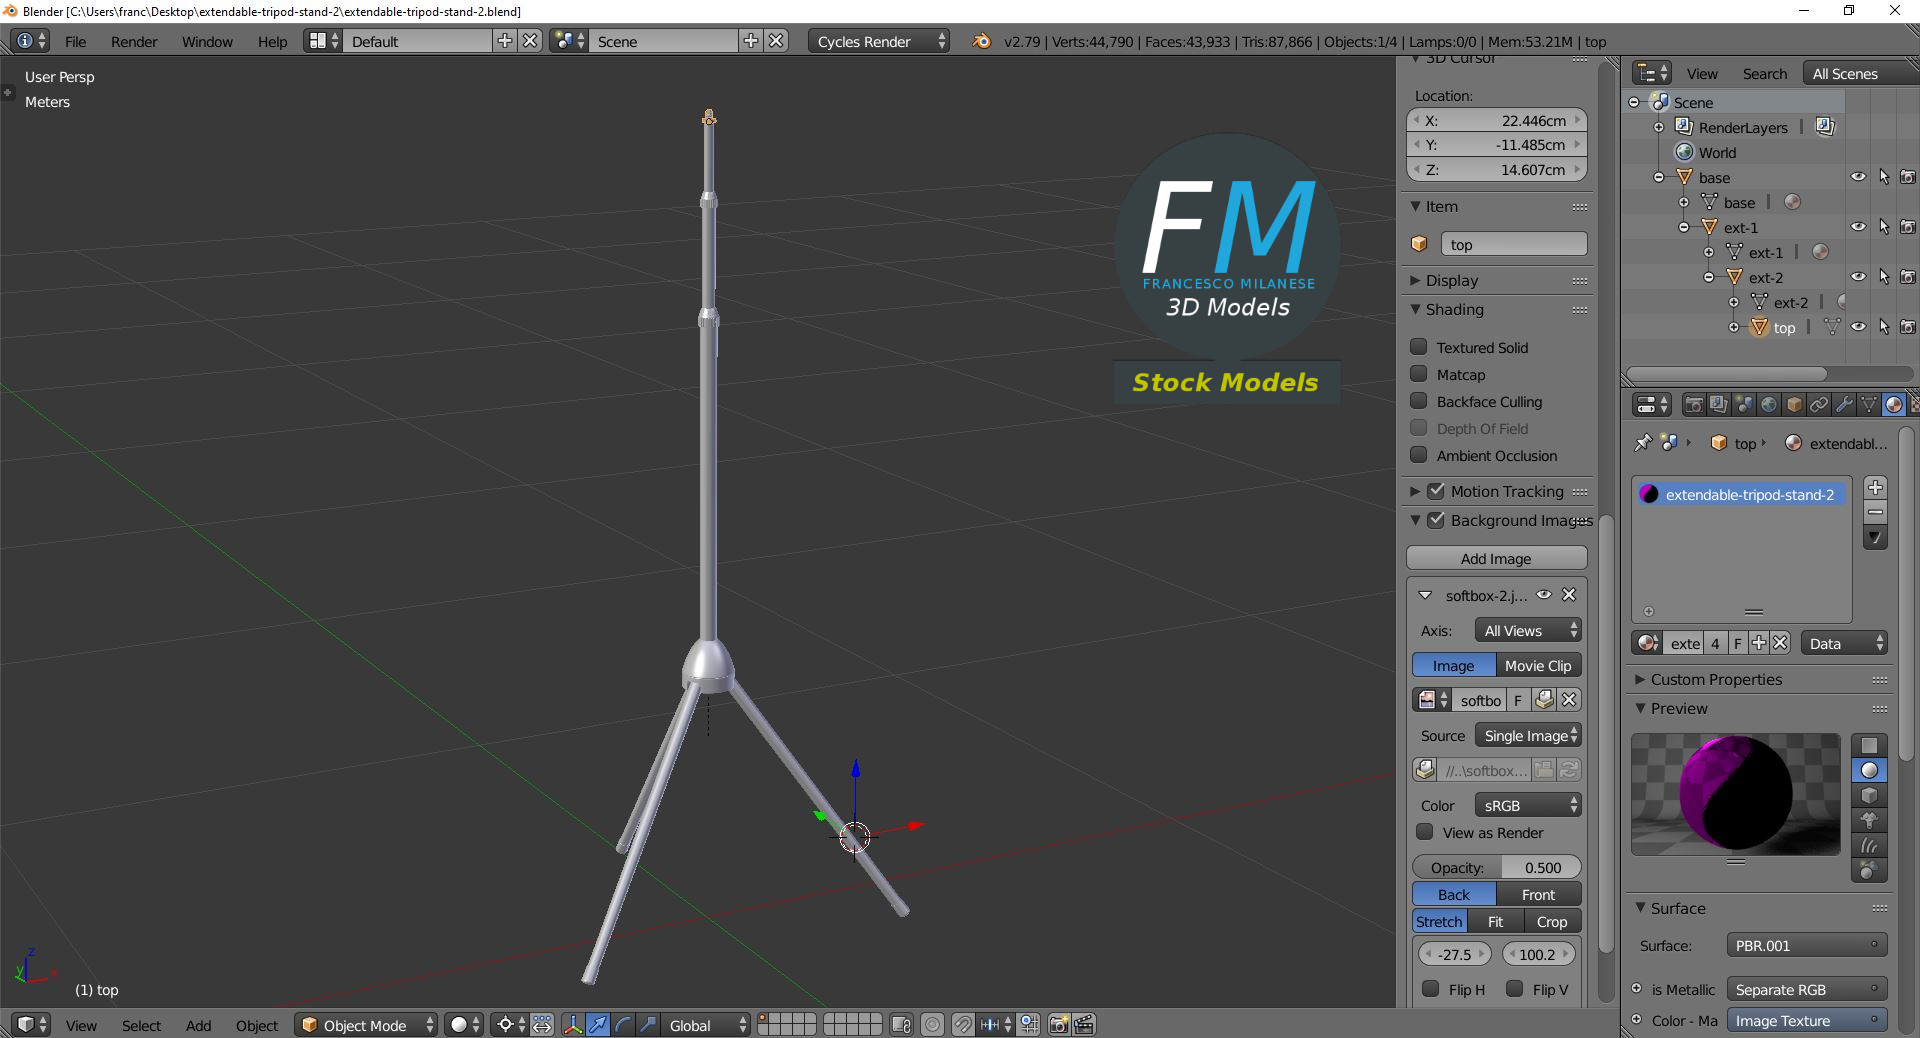
Task: Select the rotate manipulator arc icon
Action: tap(623, 1025)
